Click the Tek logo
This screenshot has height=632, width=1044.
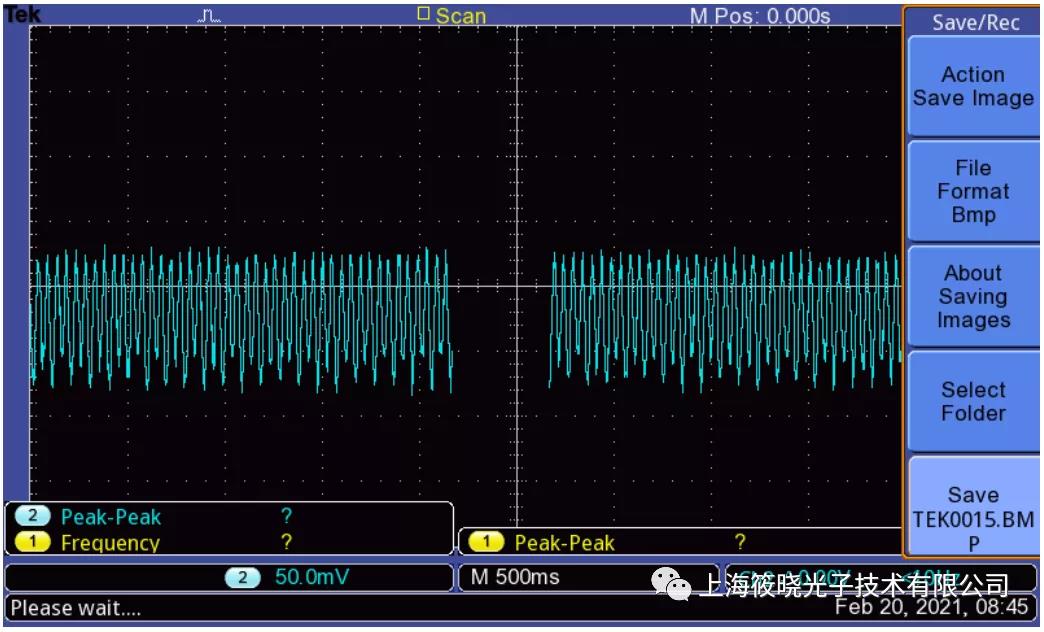tap(23, 14)
